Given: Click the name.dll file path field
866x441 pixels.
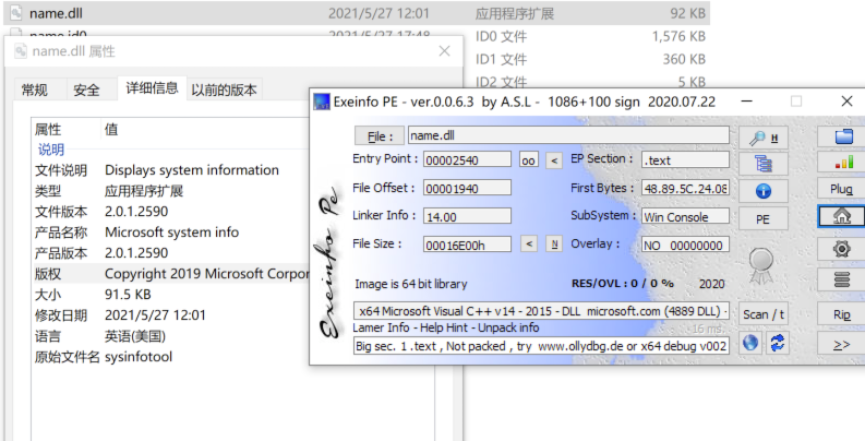Looking at the screenshot, I should tap(567, 136).
